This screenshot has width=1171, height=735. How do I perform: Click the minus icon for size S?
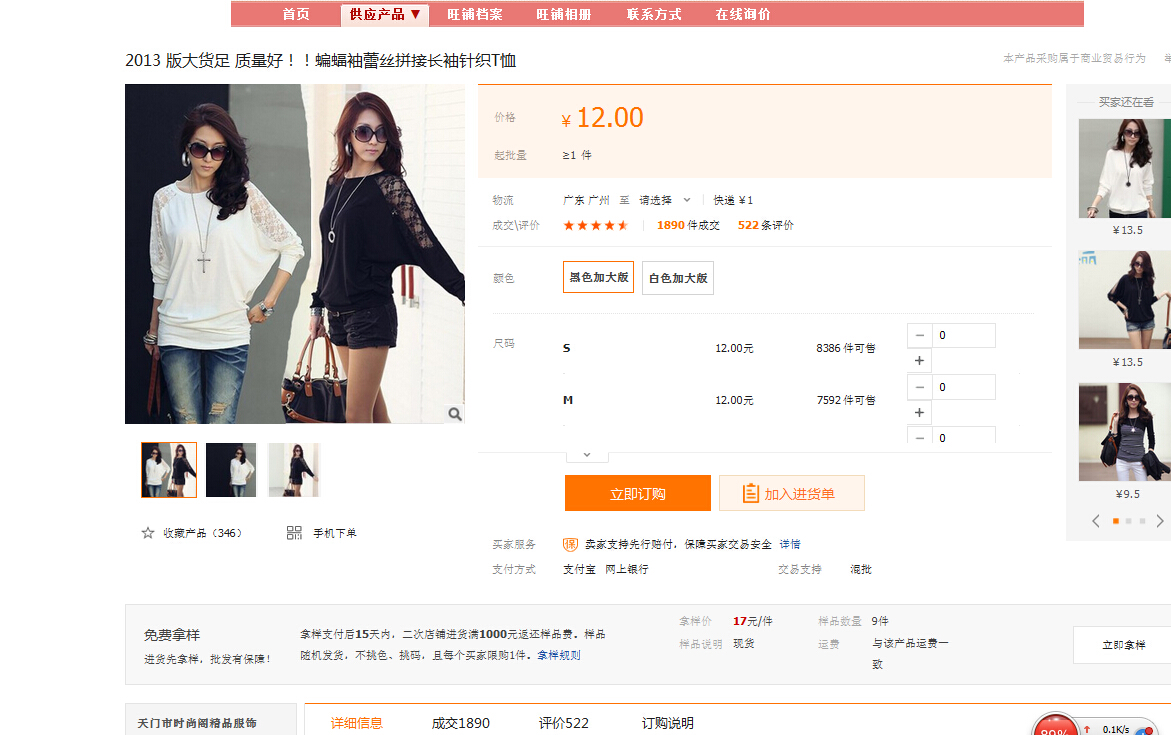click(x=920, y=336)
